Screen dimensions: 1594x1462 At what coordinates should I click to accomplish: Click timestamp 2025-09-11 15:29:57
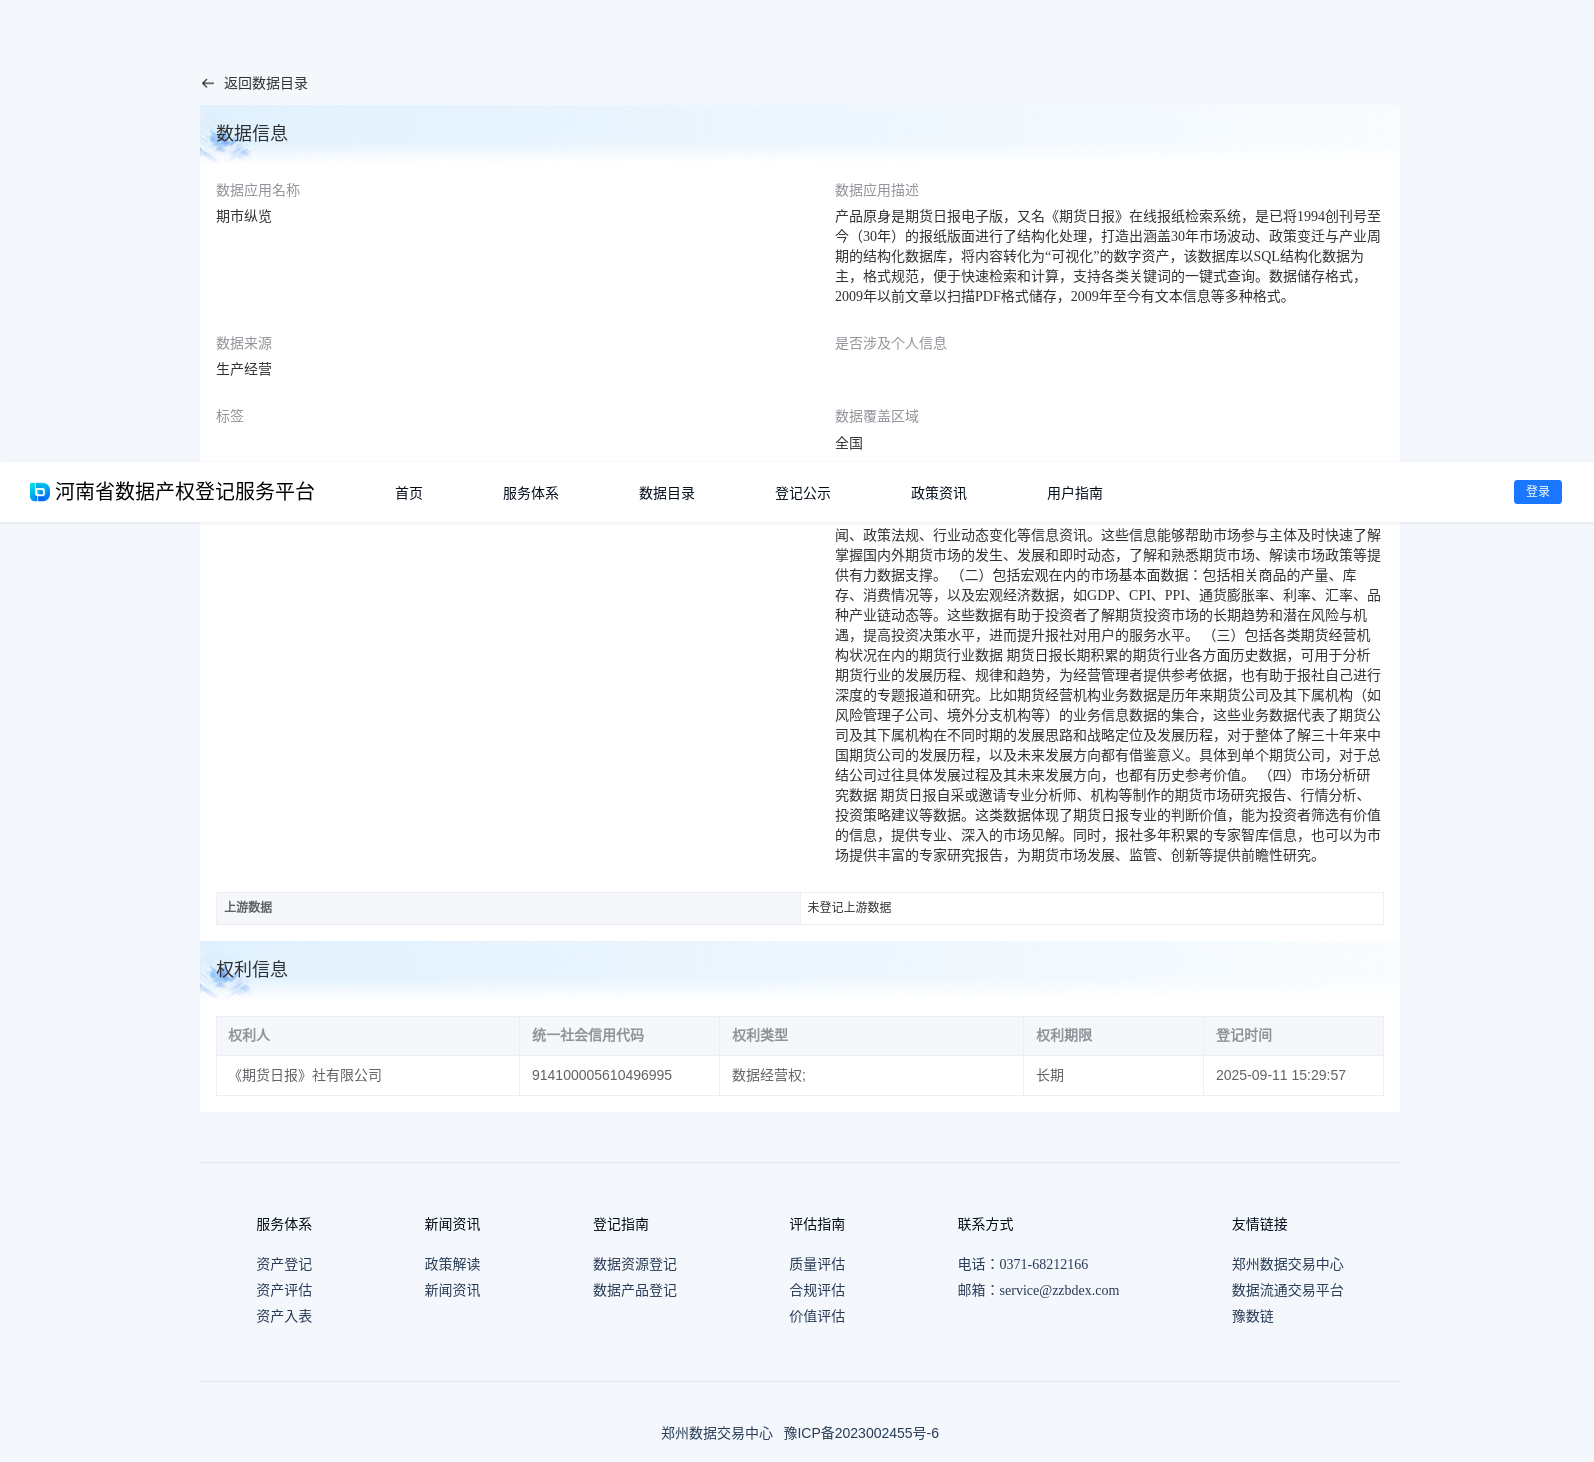point(1281,1075)
